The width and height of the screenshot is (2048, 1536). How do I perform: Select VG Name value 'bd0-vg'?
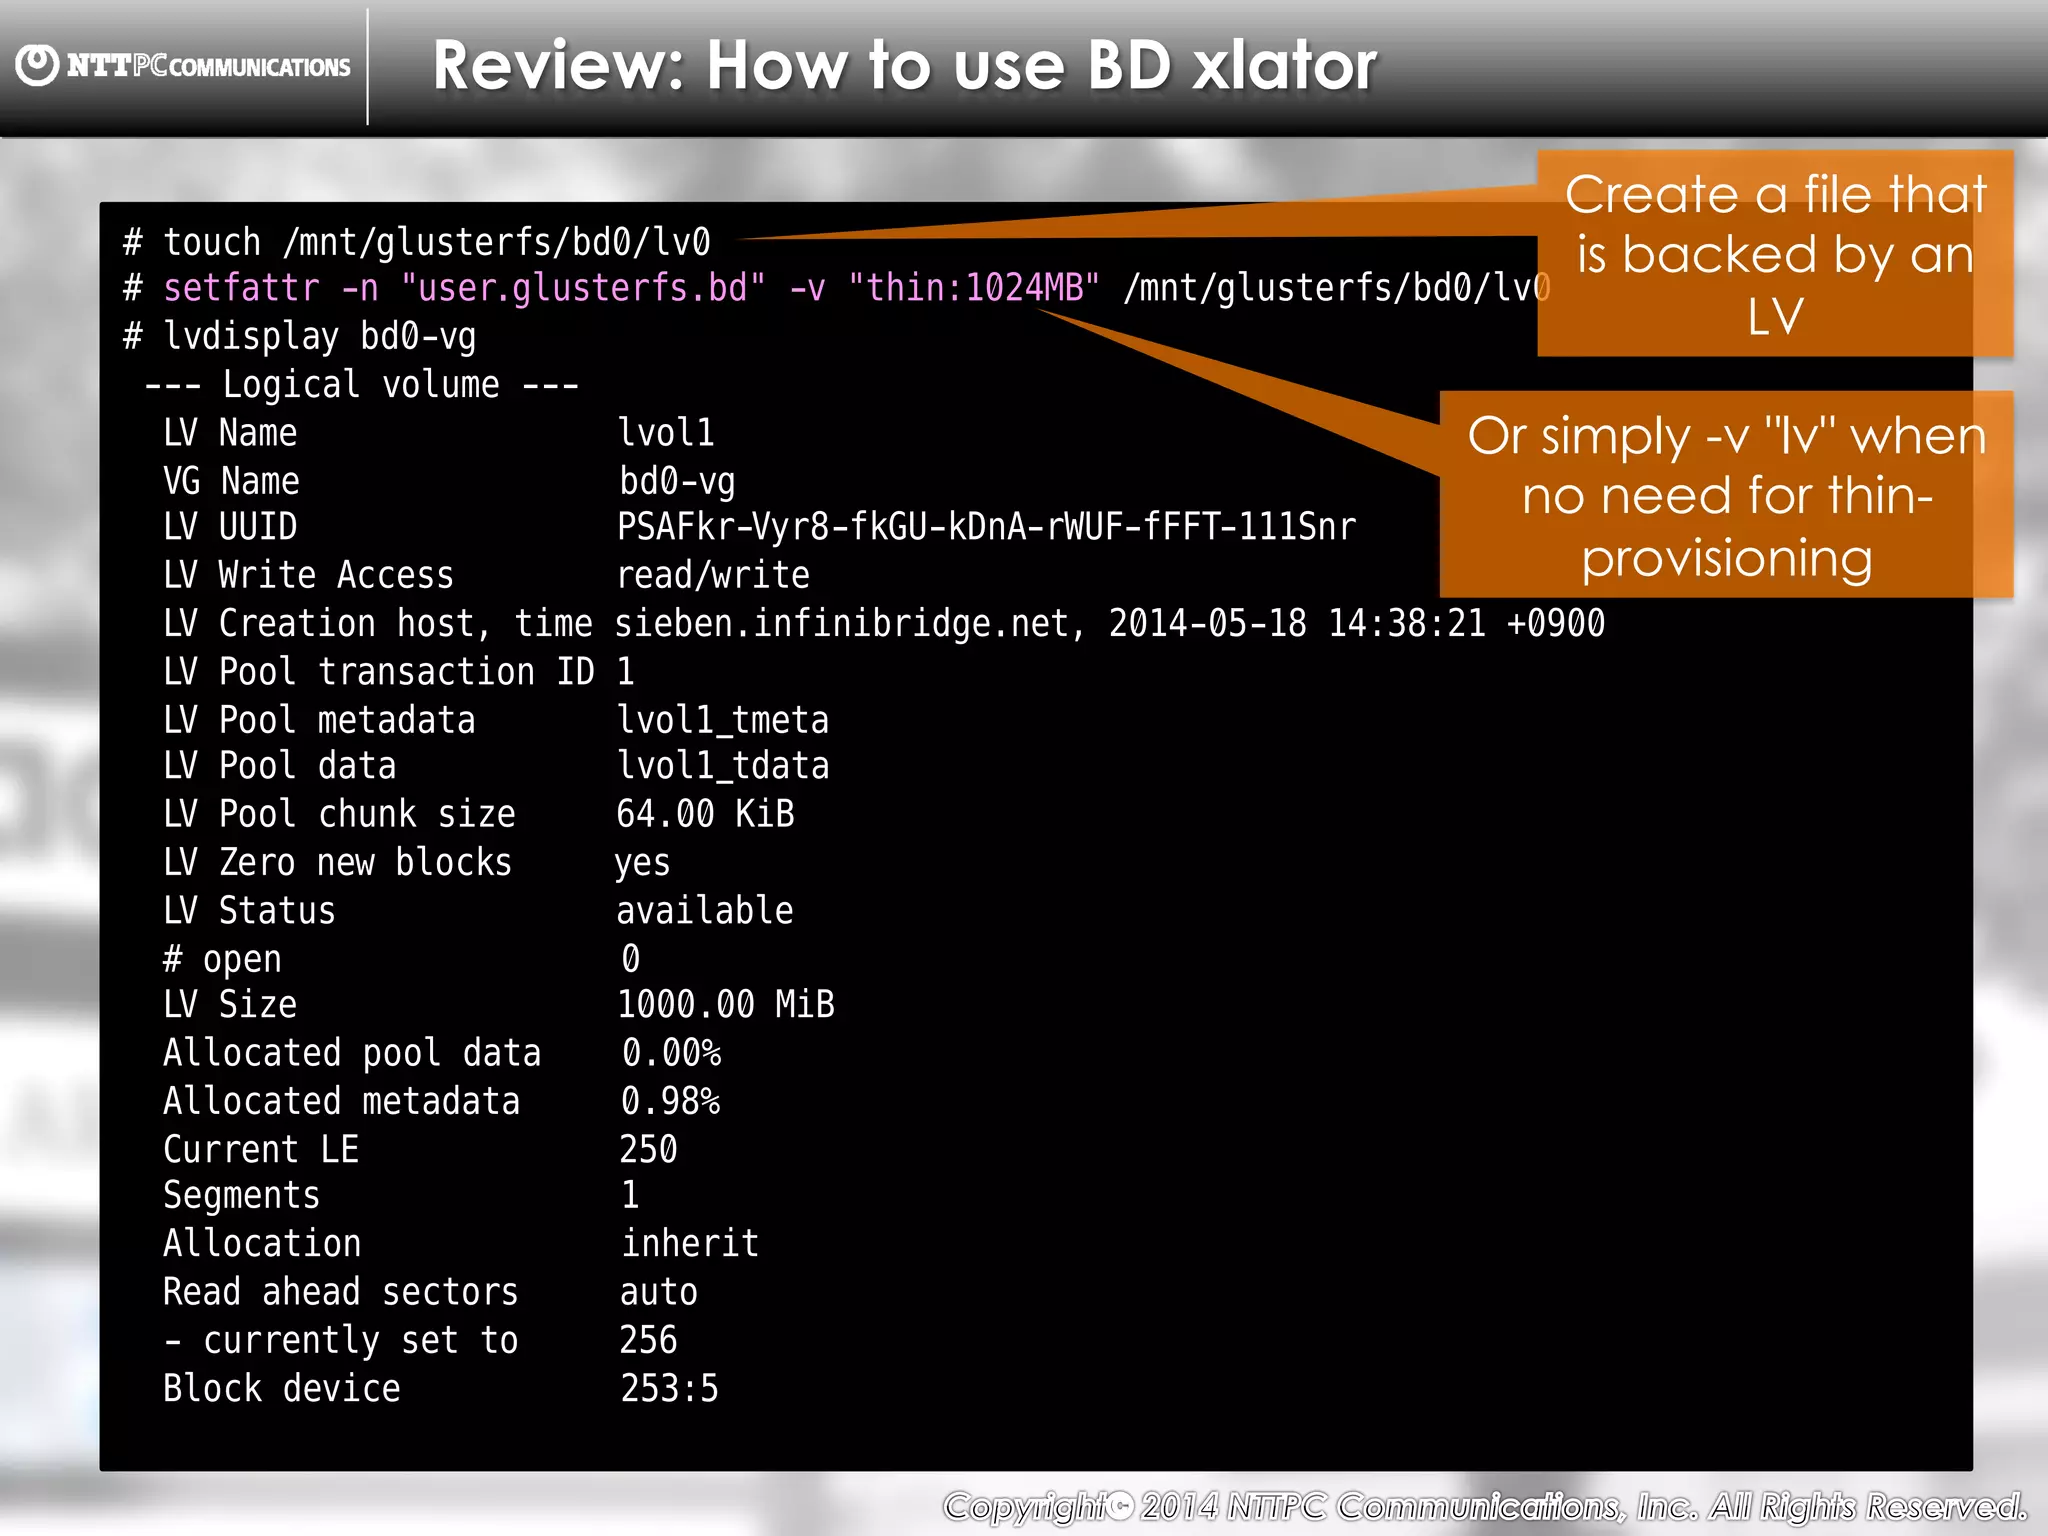pos(677,481)
